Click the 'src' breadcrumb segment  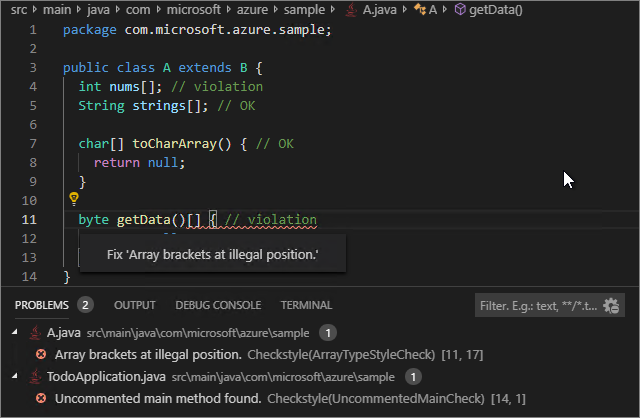pos(19,9)
